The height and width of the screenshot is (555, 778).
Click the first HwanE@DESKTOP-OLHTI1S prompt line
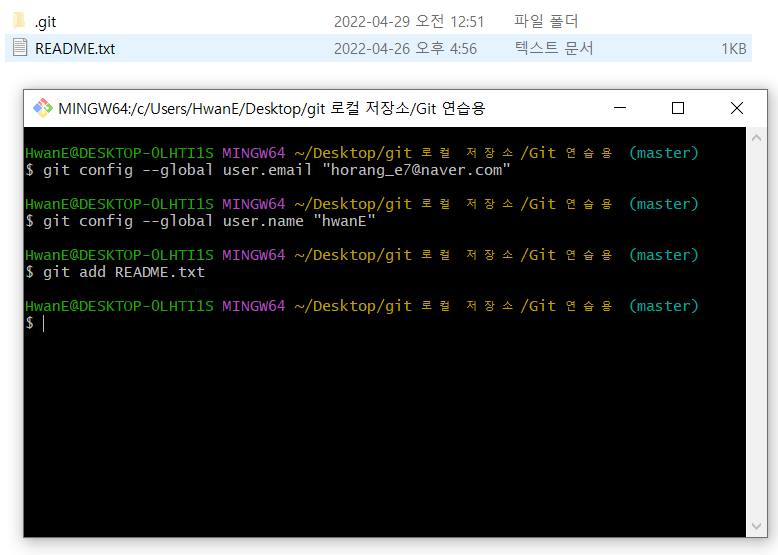[x=362, y=153]
